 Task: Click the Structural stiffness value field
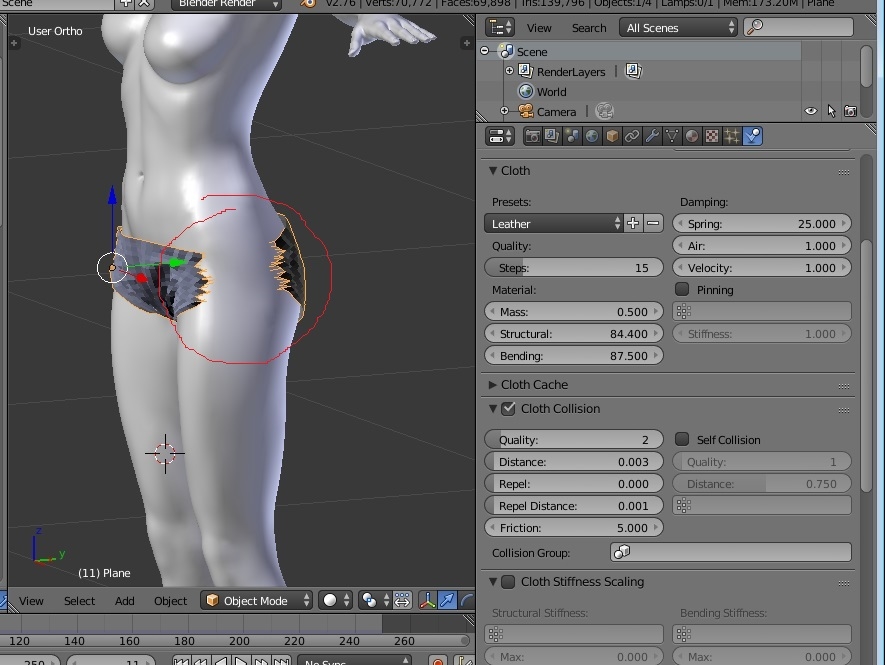click(x=573, y=334)
